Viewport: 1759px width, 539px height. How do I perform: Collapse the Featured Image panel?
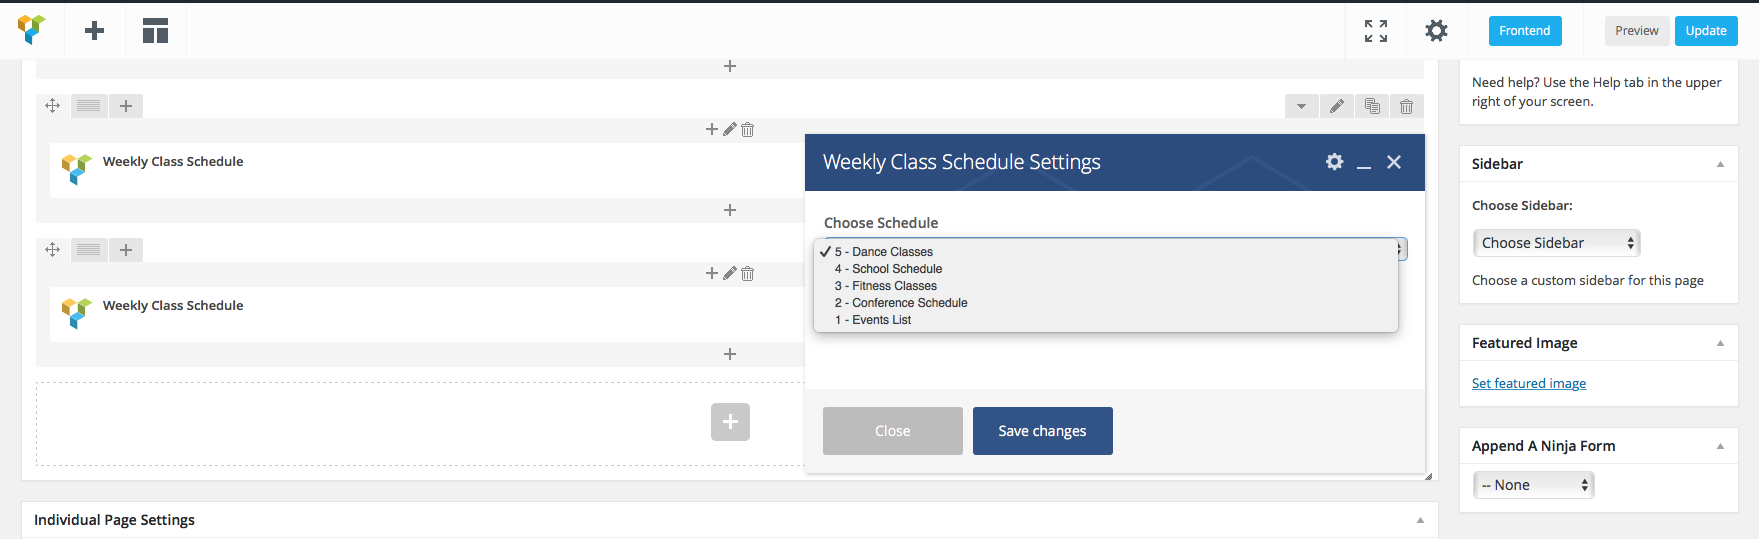pyautogui.click(x=1720, y=343)
